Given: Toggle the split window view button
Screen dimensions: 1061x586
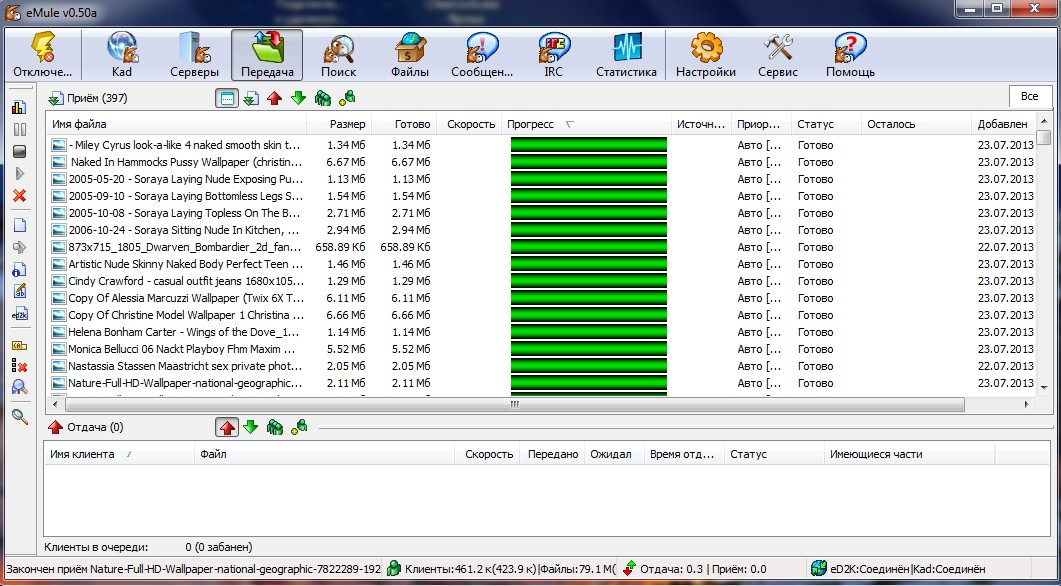Looking at the screenshot, I should click(x=227, y=98).
